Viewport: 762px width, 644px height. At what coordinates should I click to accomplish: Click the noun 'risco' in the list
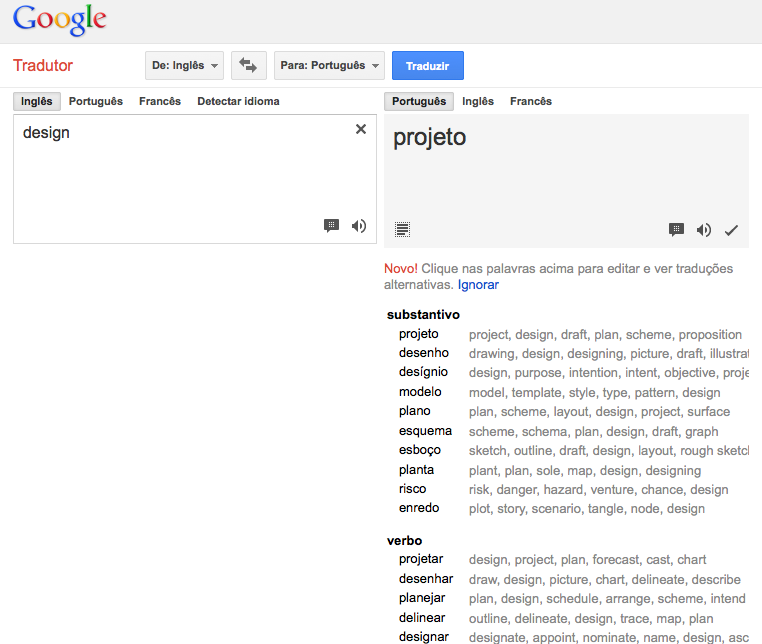(413, 489)
